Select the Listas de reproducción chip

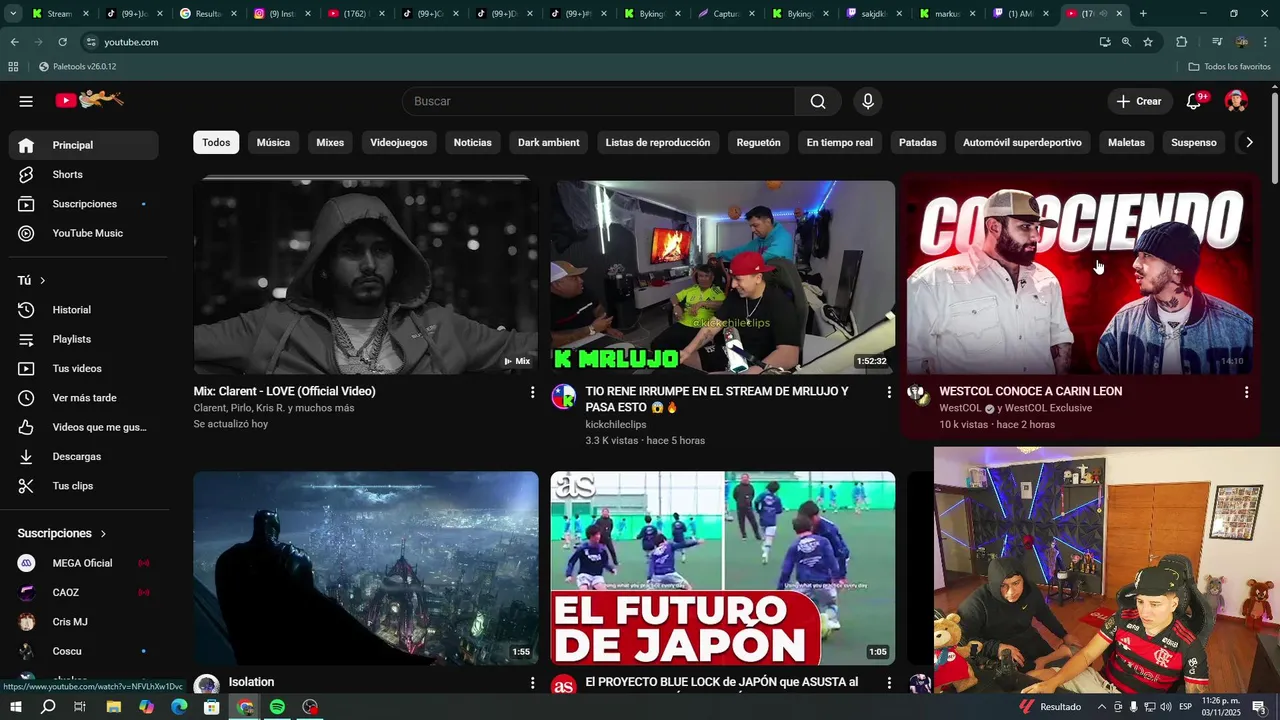[658, 143]
